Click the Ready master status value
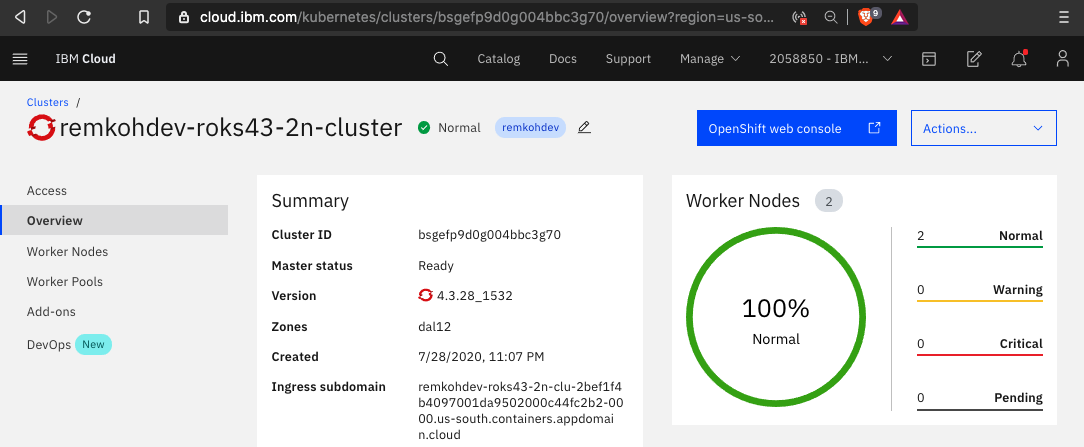Screen dimensions: 1084x447 pyautogui.click(x=436, y=265)
